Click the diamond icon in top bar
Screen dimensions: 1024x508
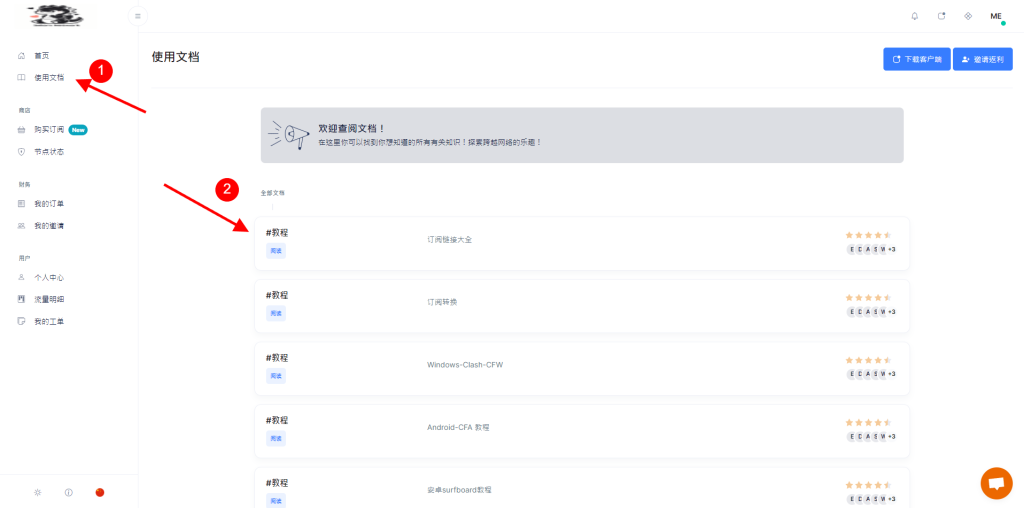click(x=968, y=16)
